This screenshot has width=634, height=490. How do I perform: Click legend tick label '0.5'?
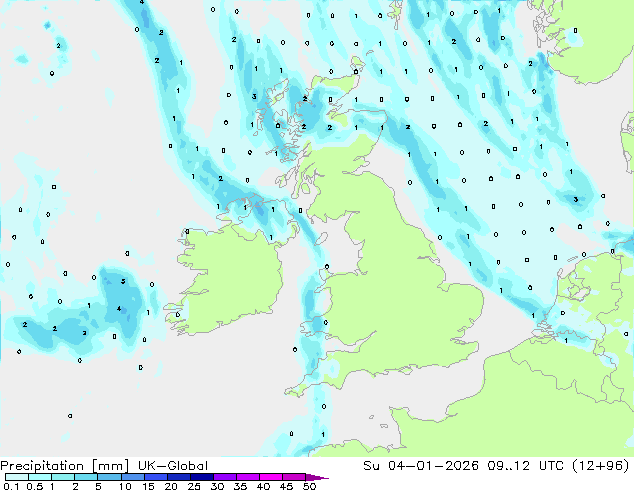pyautogui.click(x=35, y=486)
